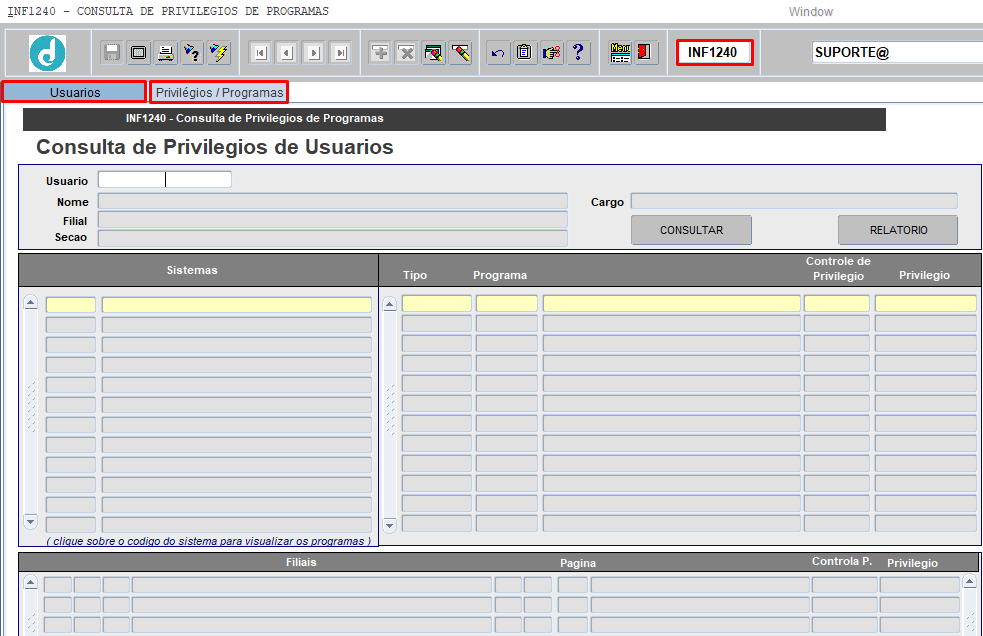The image size is (983, 636).
Task: Click the INF1240 program code field
Action: tap(714, 52)
